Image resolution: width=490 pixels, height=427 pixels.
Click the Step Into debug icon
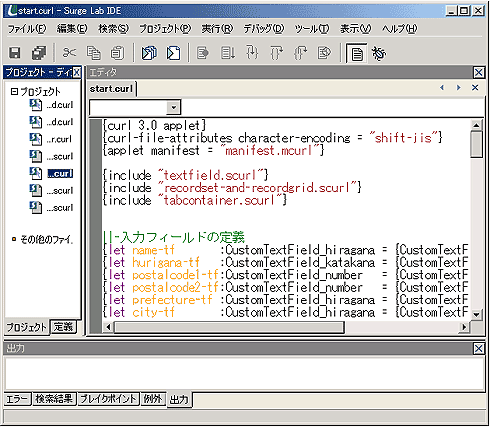[x=252, y=53]
